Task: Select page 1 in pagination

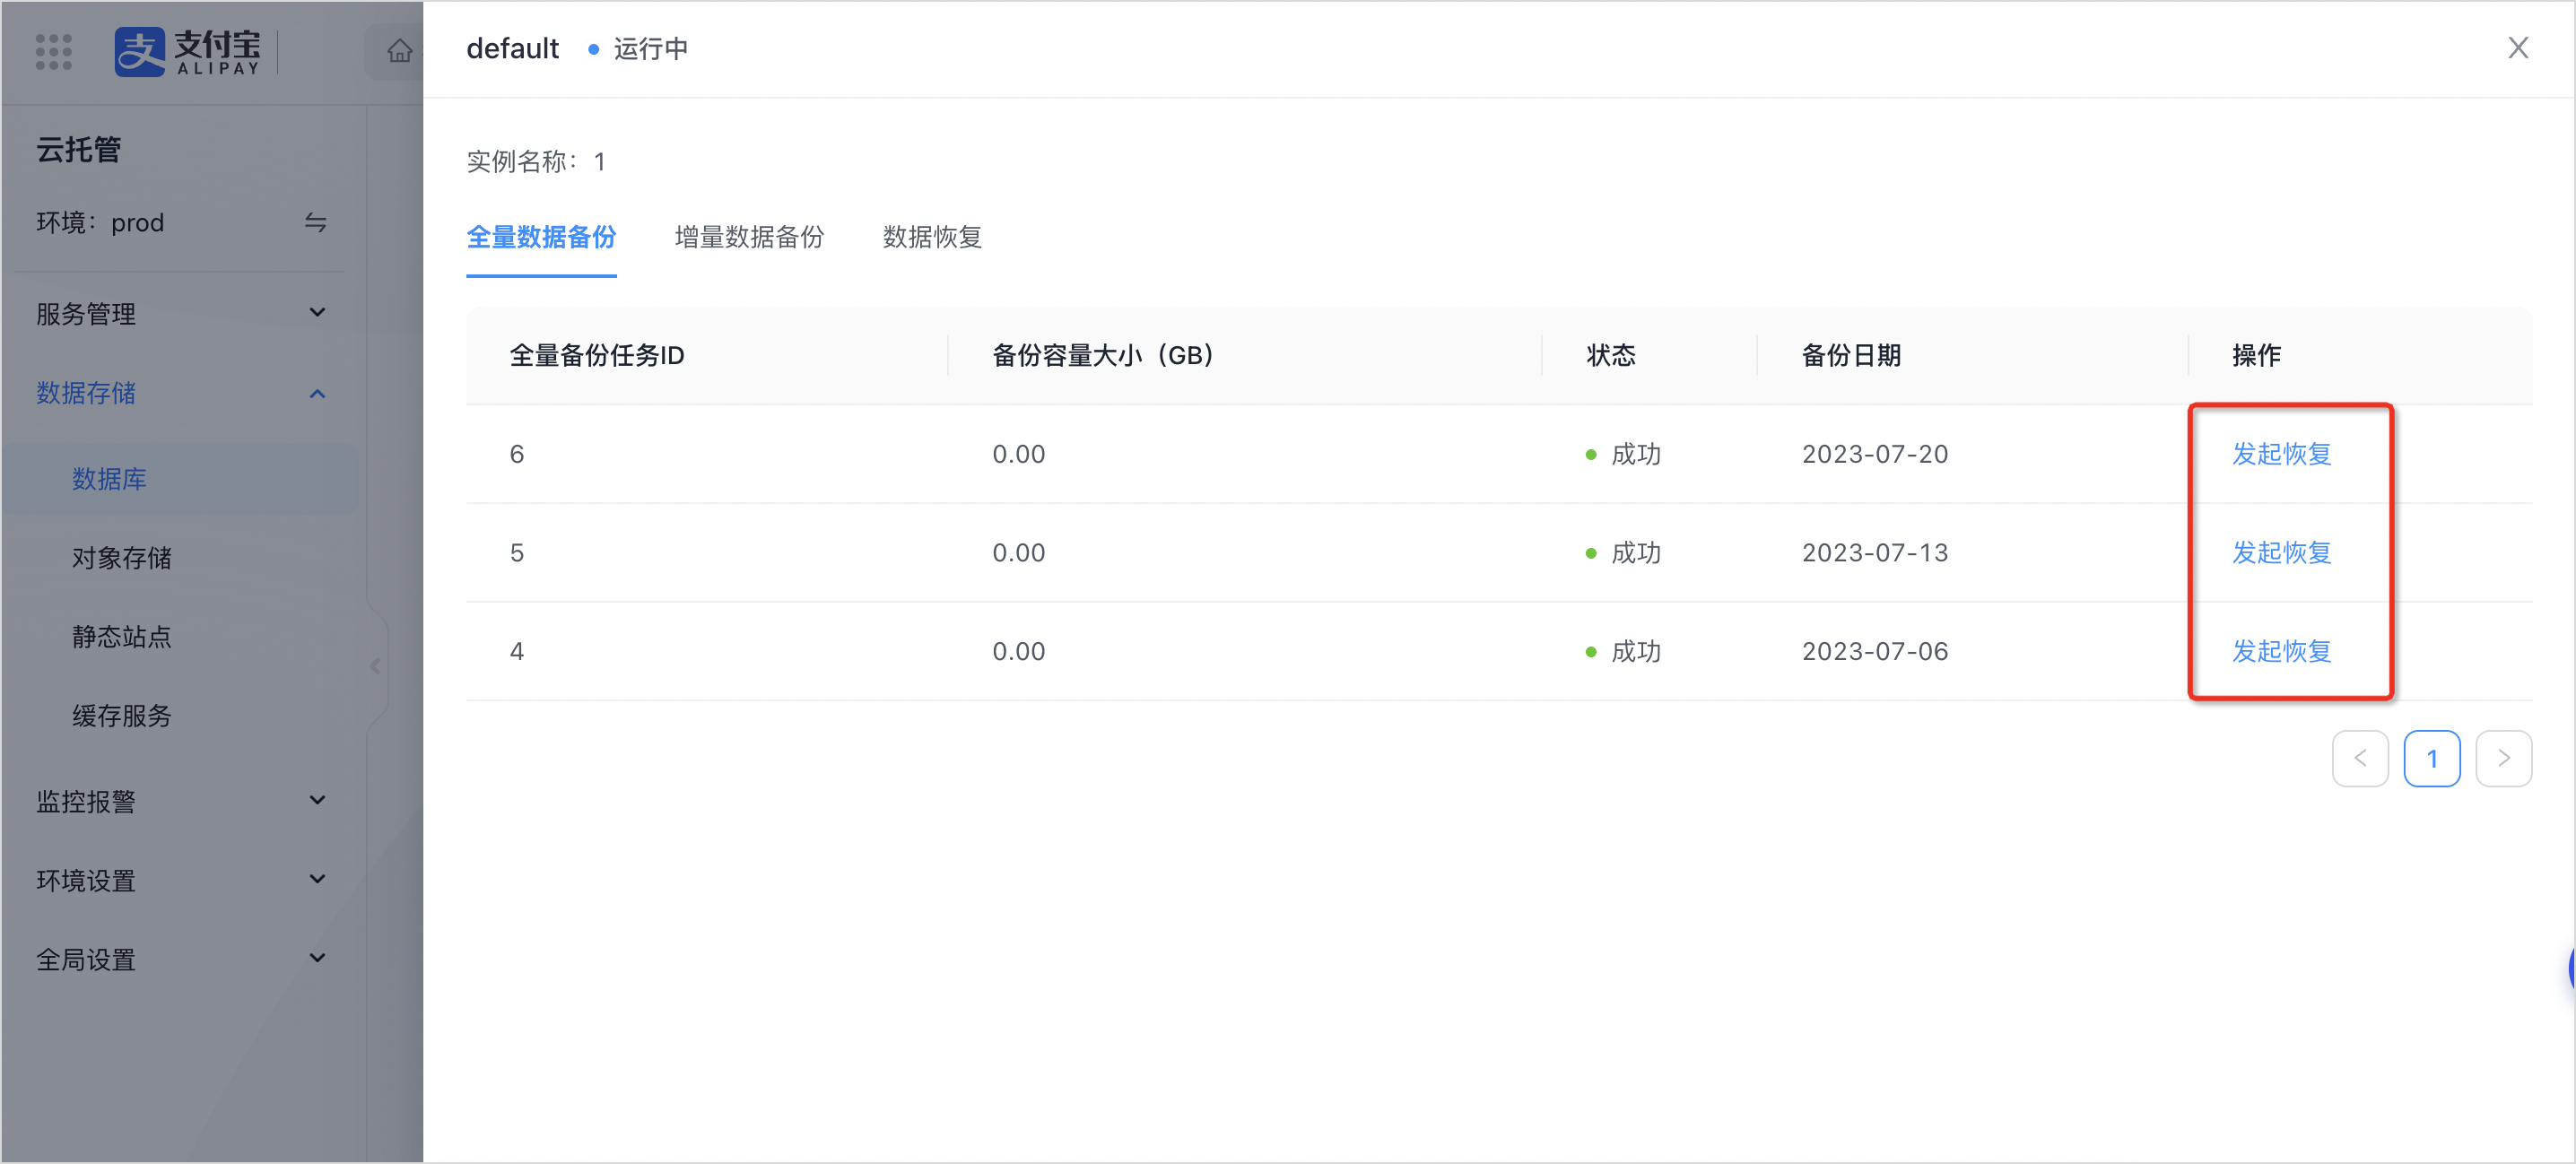Action: coord(2432,759)
